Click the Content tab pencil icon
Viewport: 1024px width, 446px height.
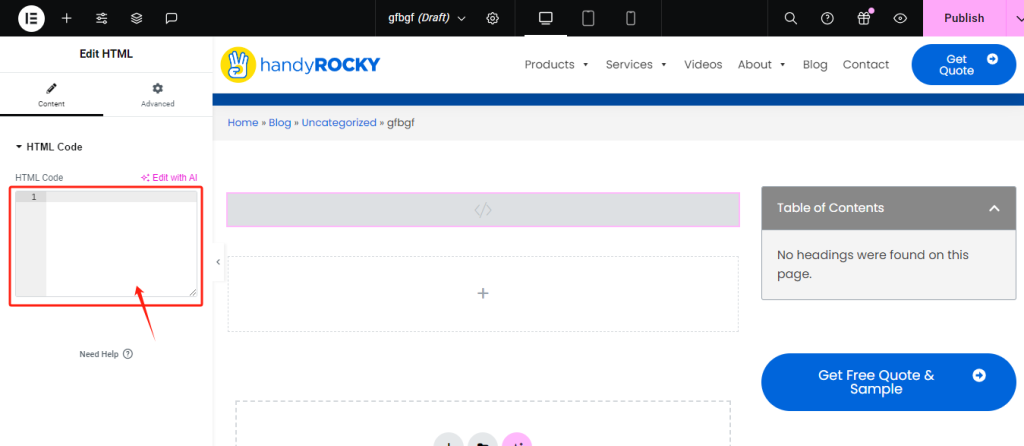52,88
